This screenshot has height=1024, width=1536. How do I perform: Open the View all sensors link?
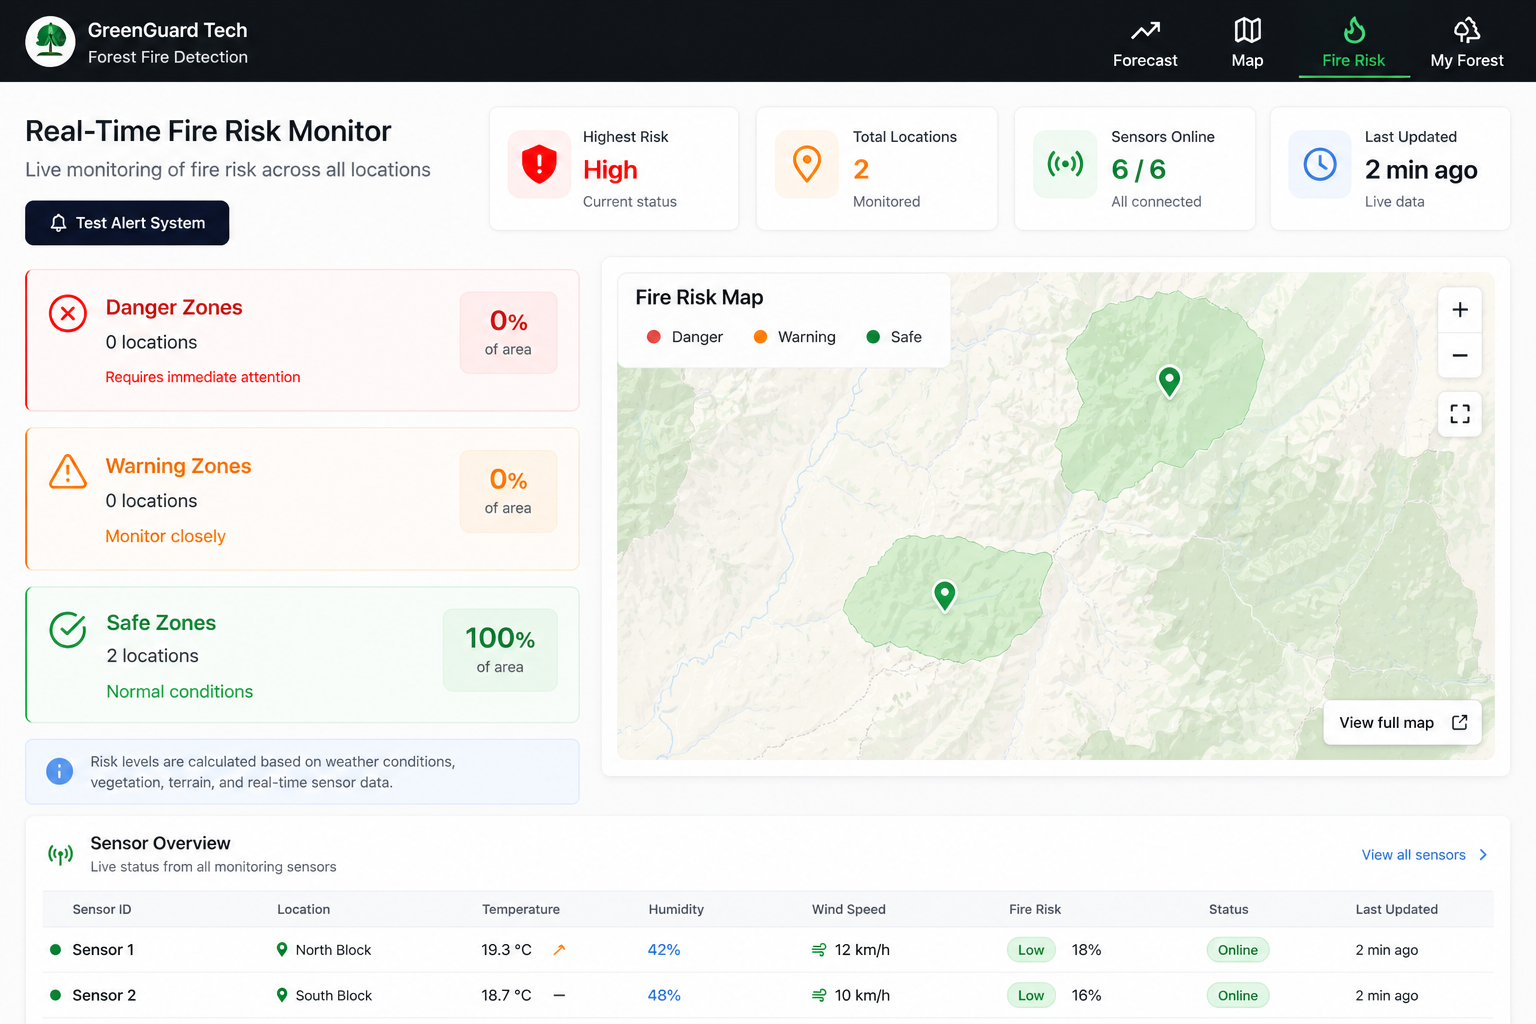pos(1413,855)
